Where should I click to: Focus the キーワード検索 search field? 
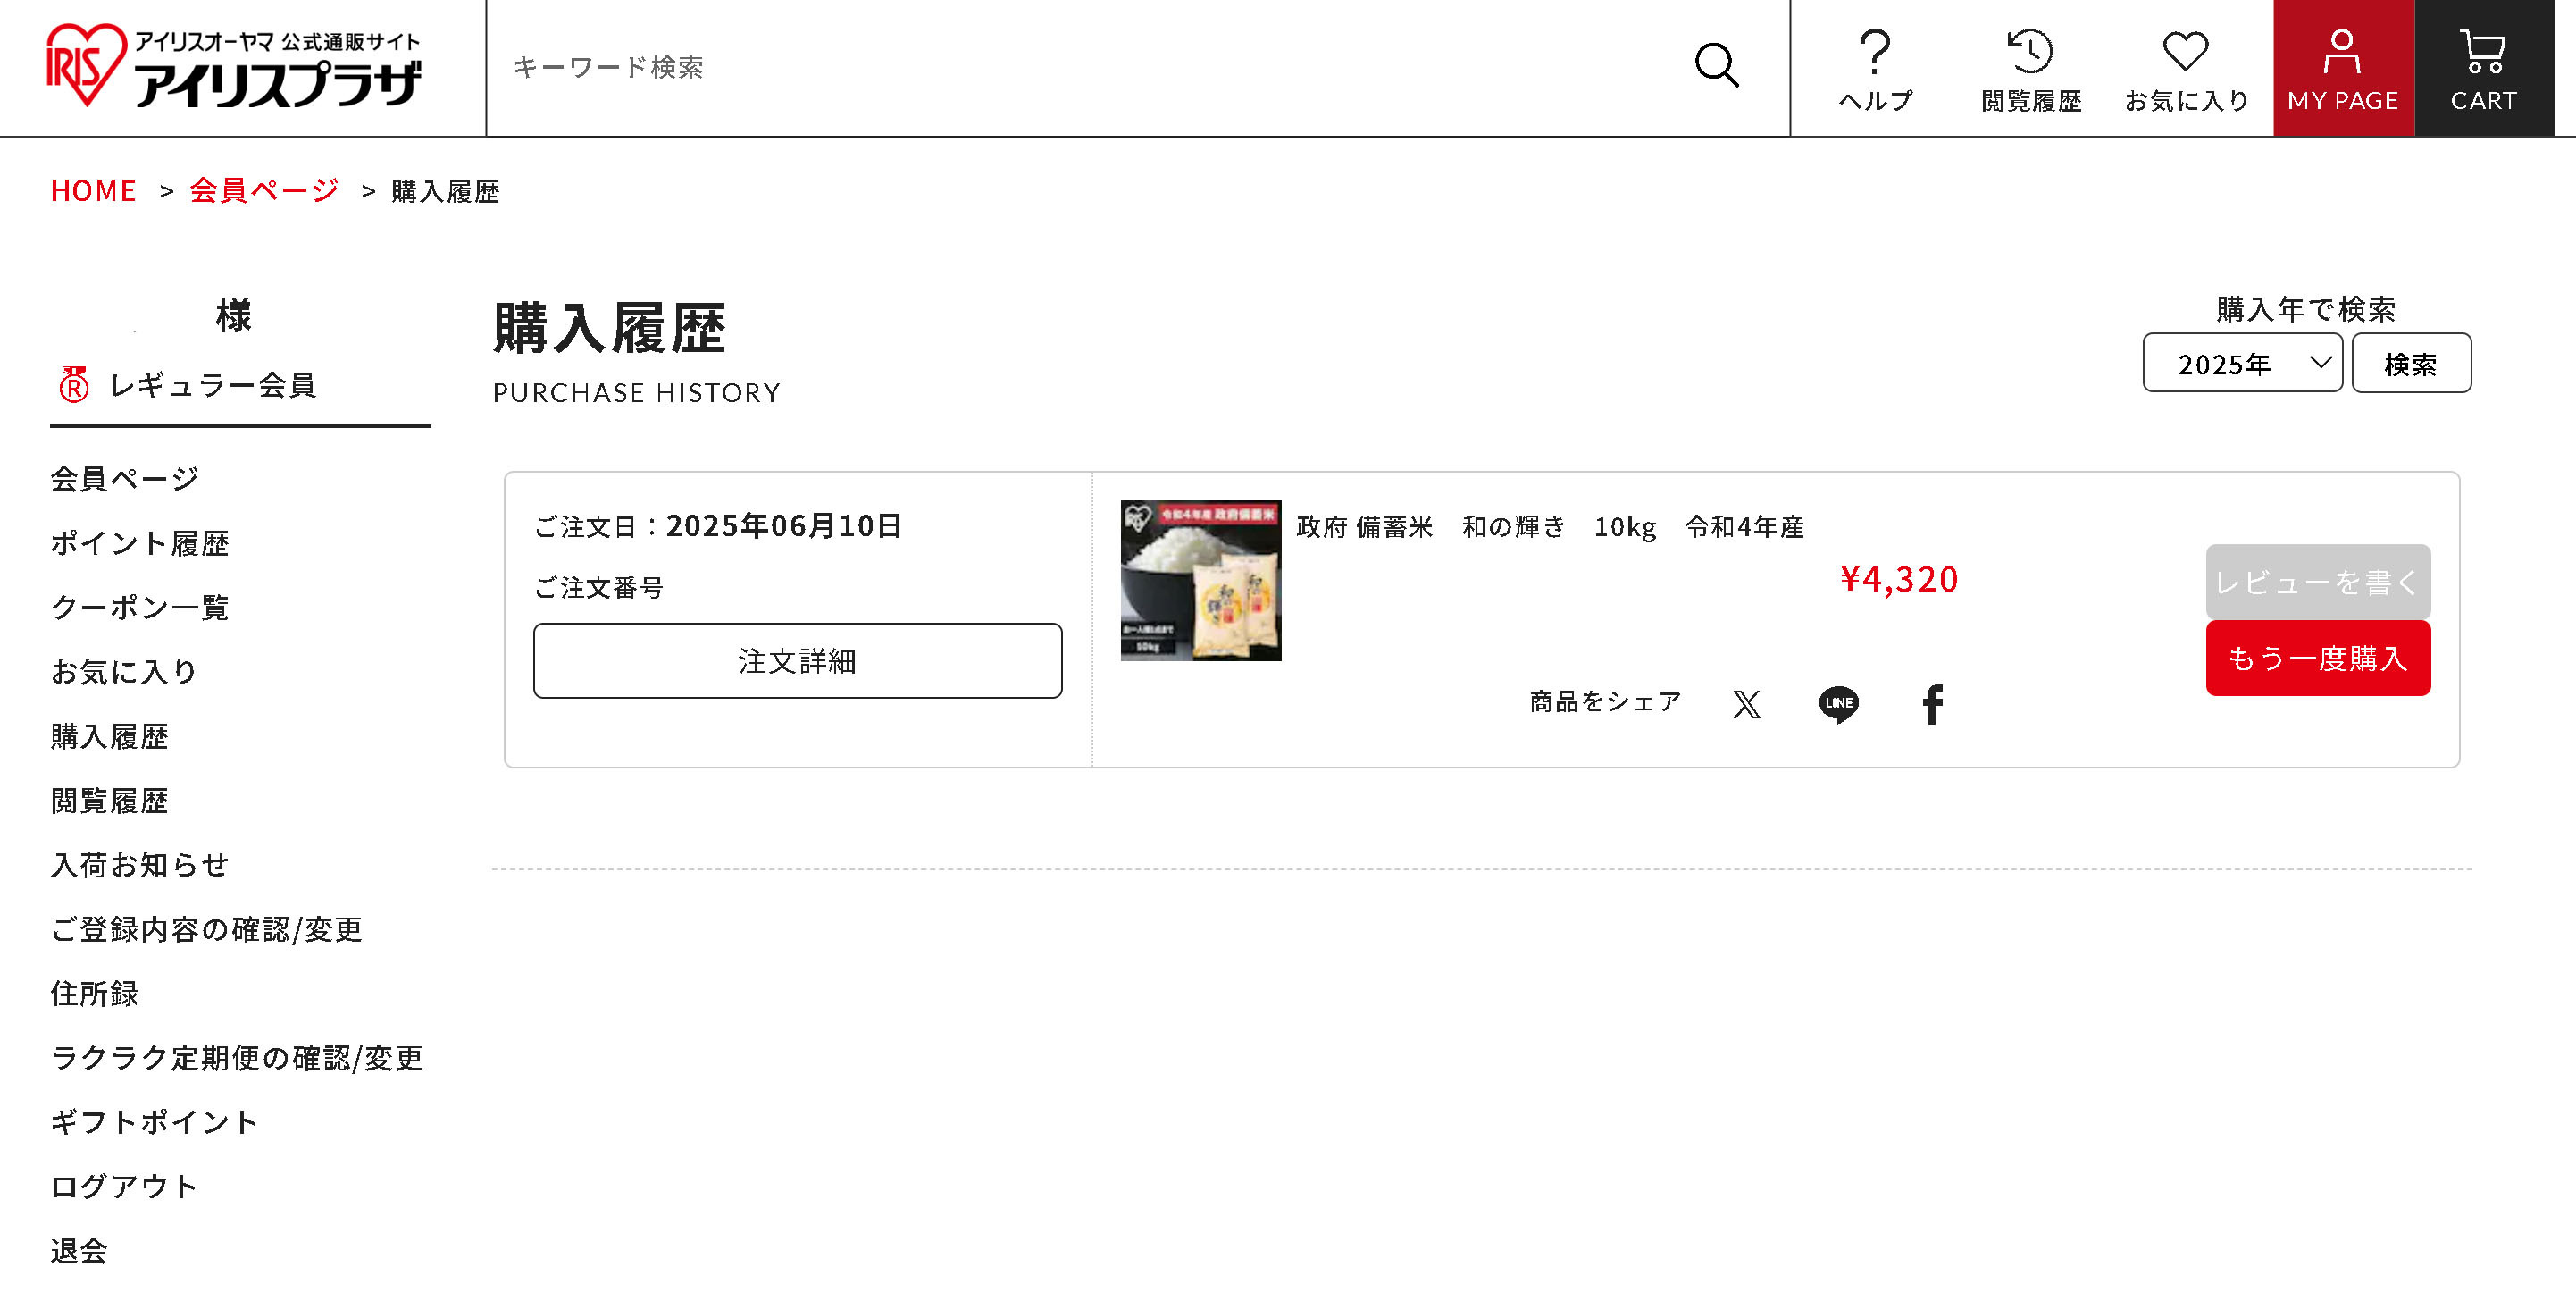1090,67
